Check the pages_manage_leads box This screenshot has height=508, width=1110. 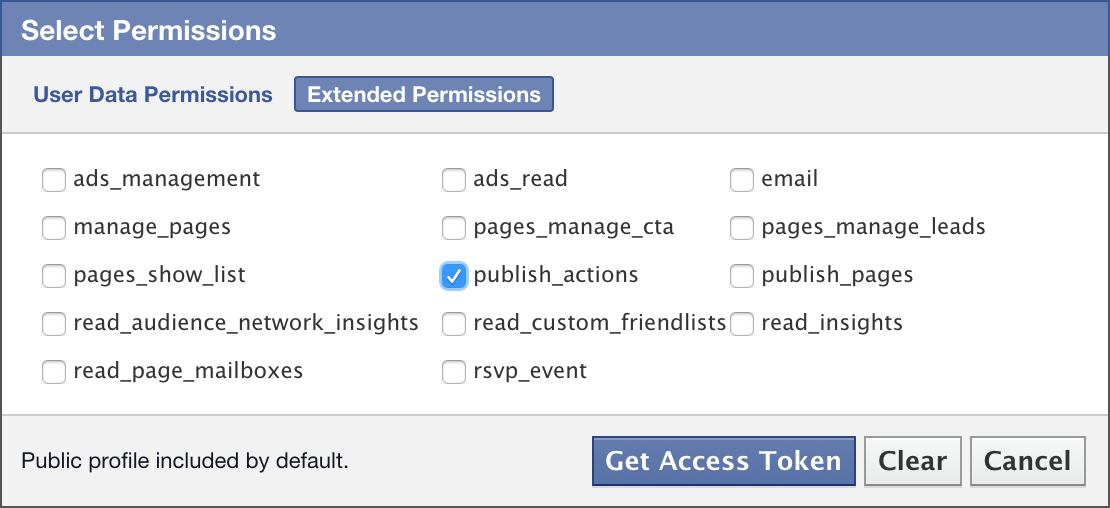point(742,228)
